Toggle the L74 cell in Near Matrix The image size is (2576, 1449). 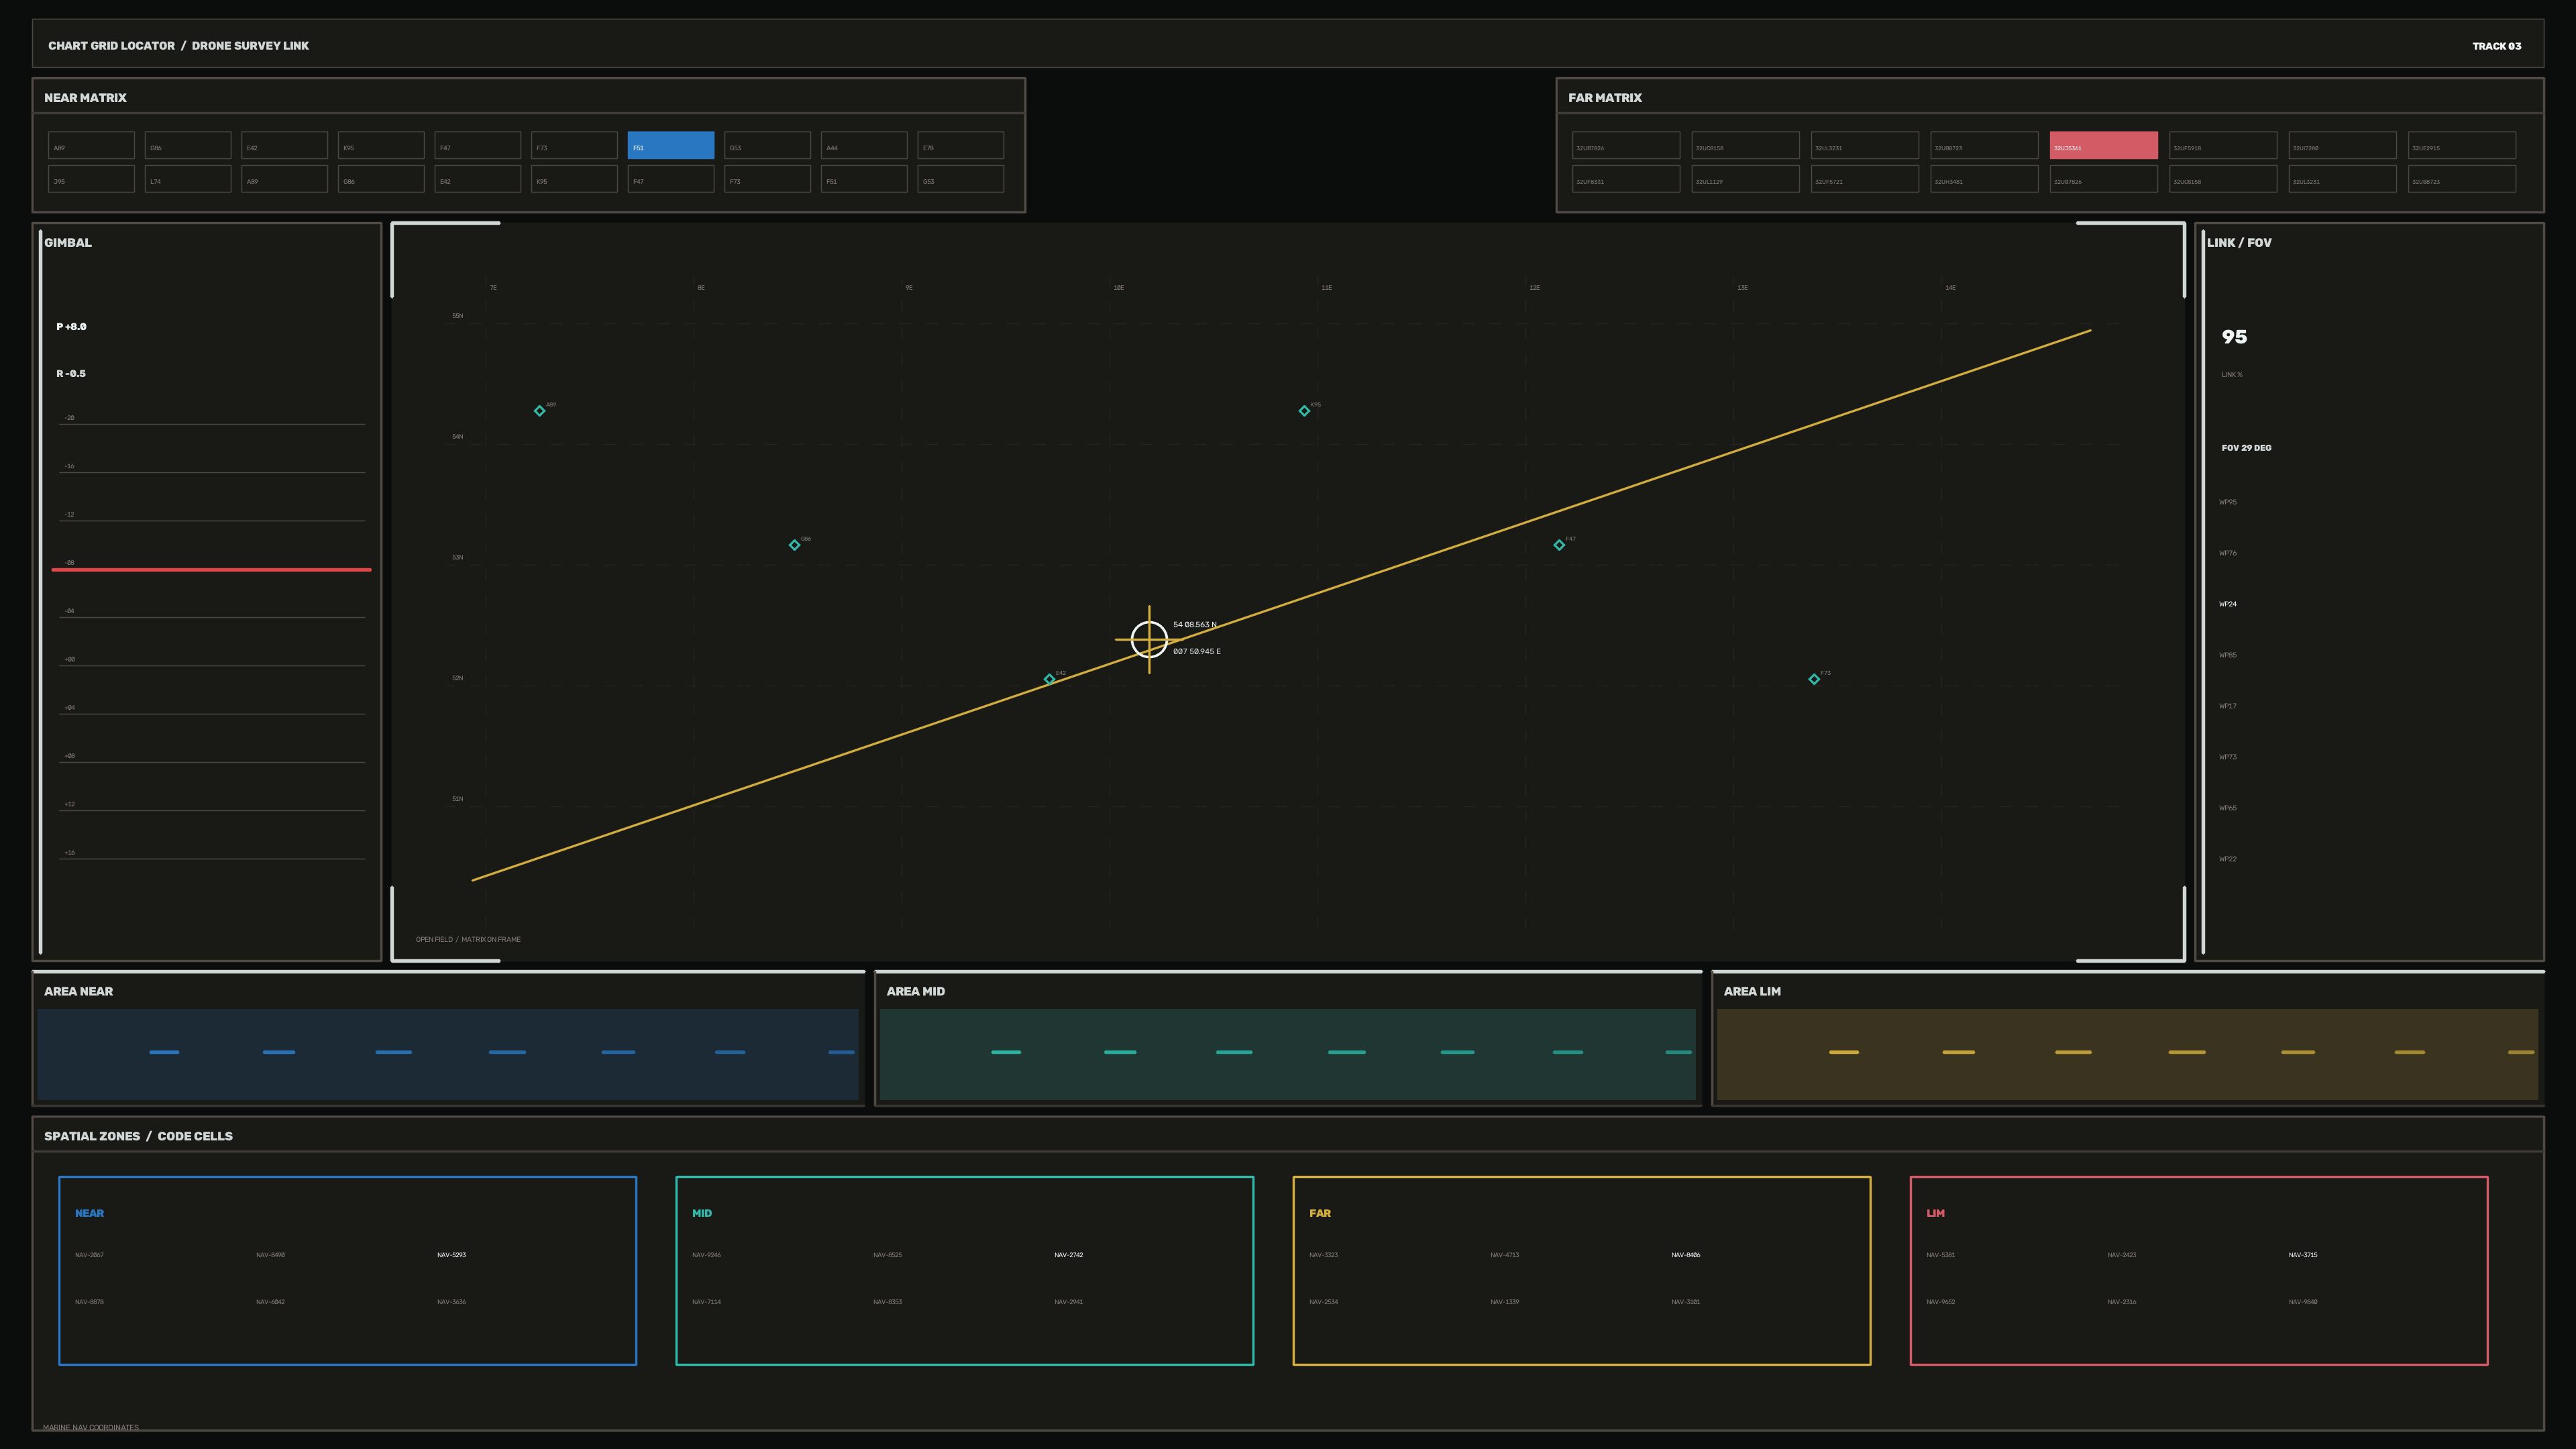188,179
